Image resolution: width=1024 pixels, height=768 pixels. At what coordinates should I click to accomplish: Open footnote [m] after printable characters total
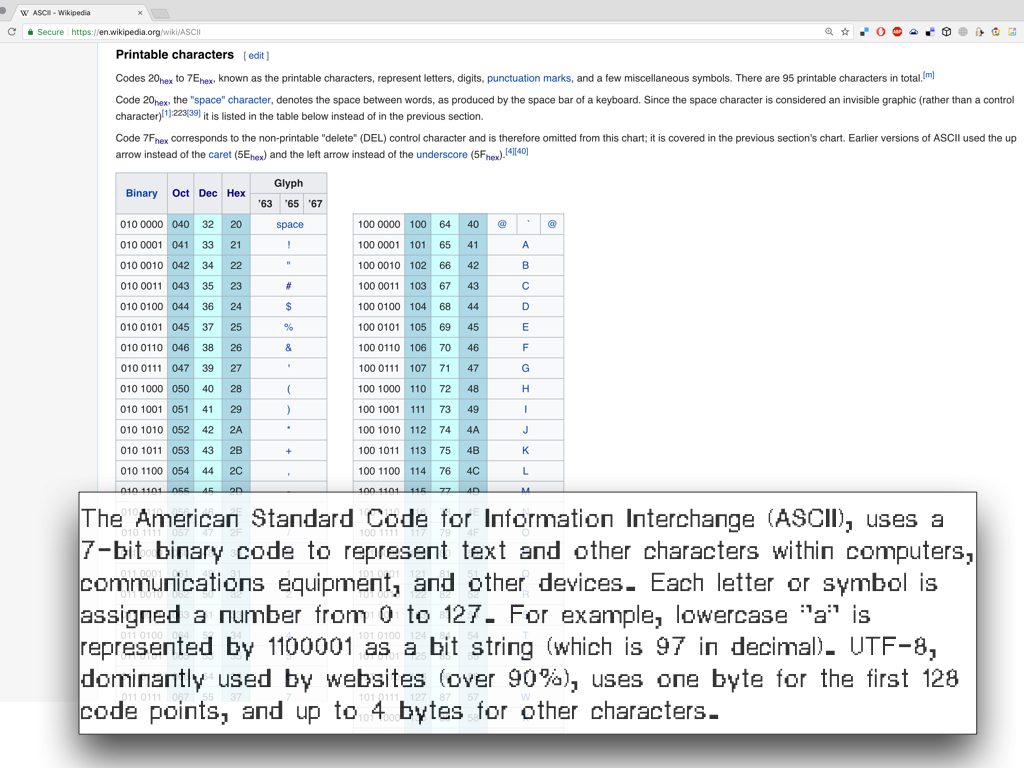click(x=929, y=75)
